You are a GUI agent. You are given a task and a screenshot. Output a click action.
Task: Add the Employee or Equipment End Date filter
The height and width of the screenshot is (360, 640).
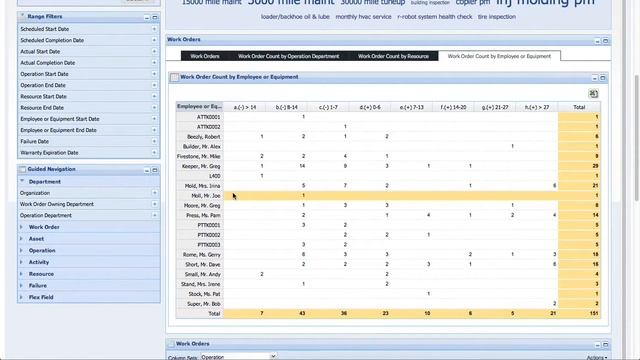[154, 130]
